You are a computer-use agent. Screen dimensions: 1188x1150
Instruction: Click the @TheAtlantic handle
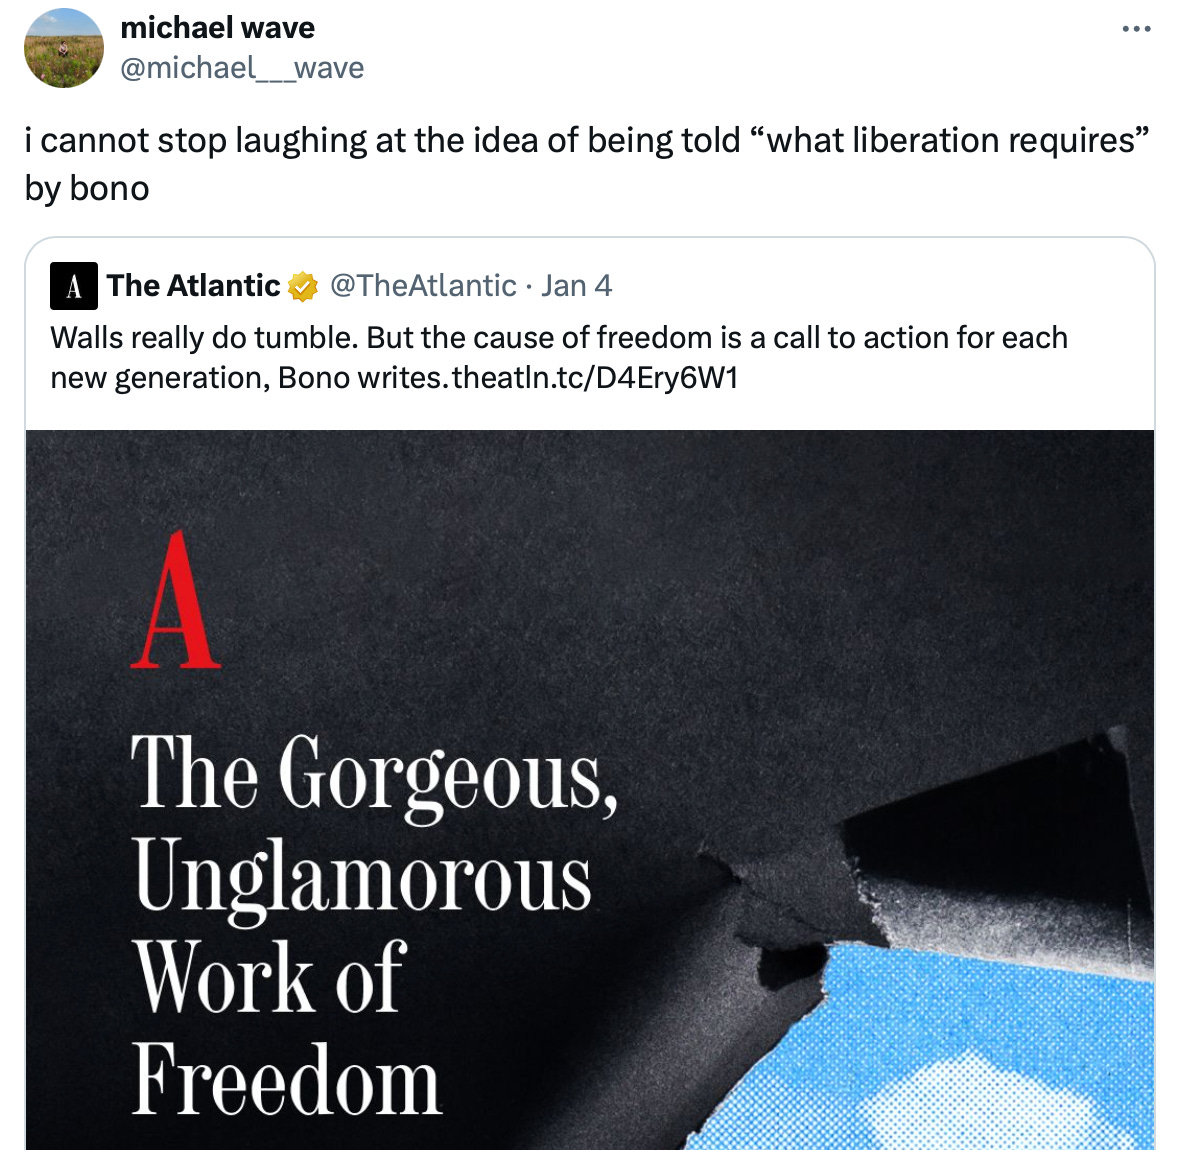423,286
